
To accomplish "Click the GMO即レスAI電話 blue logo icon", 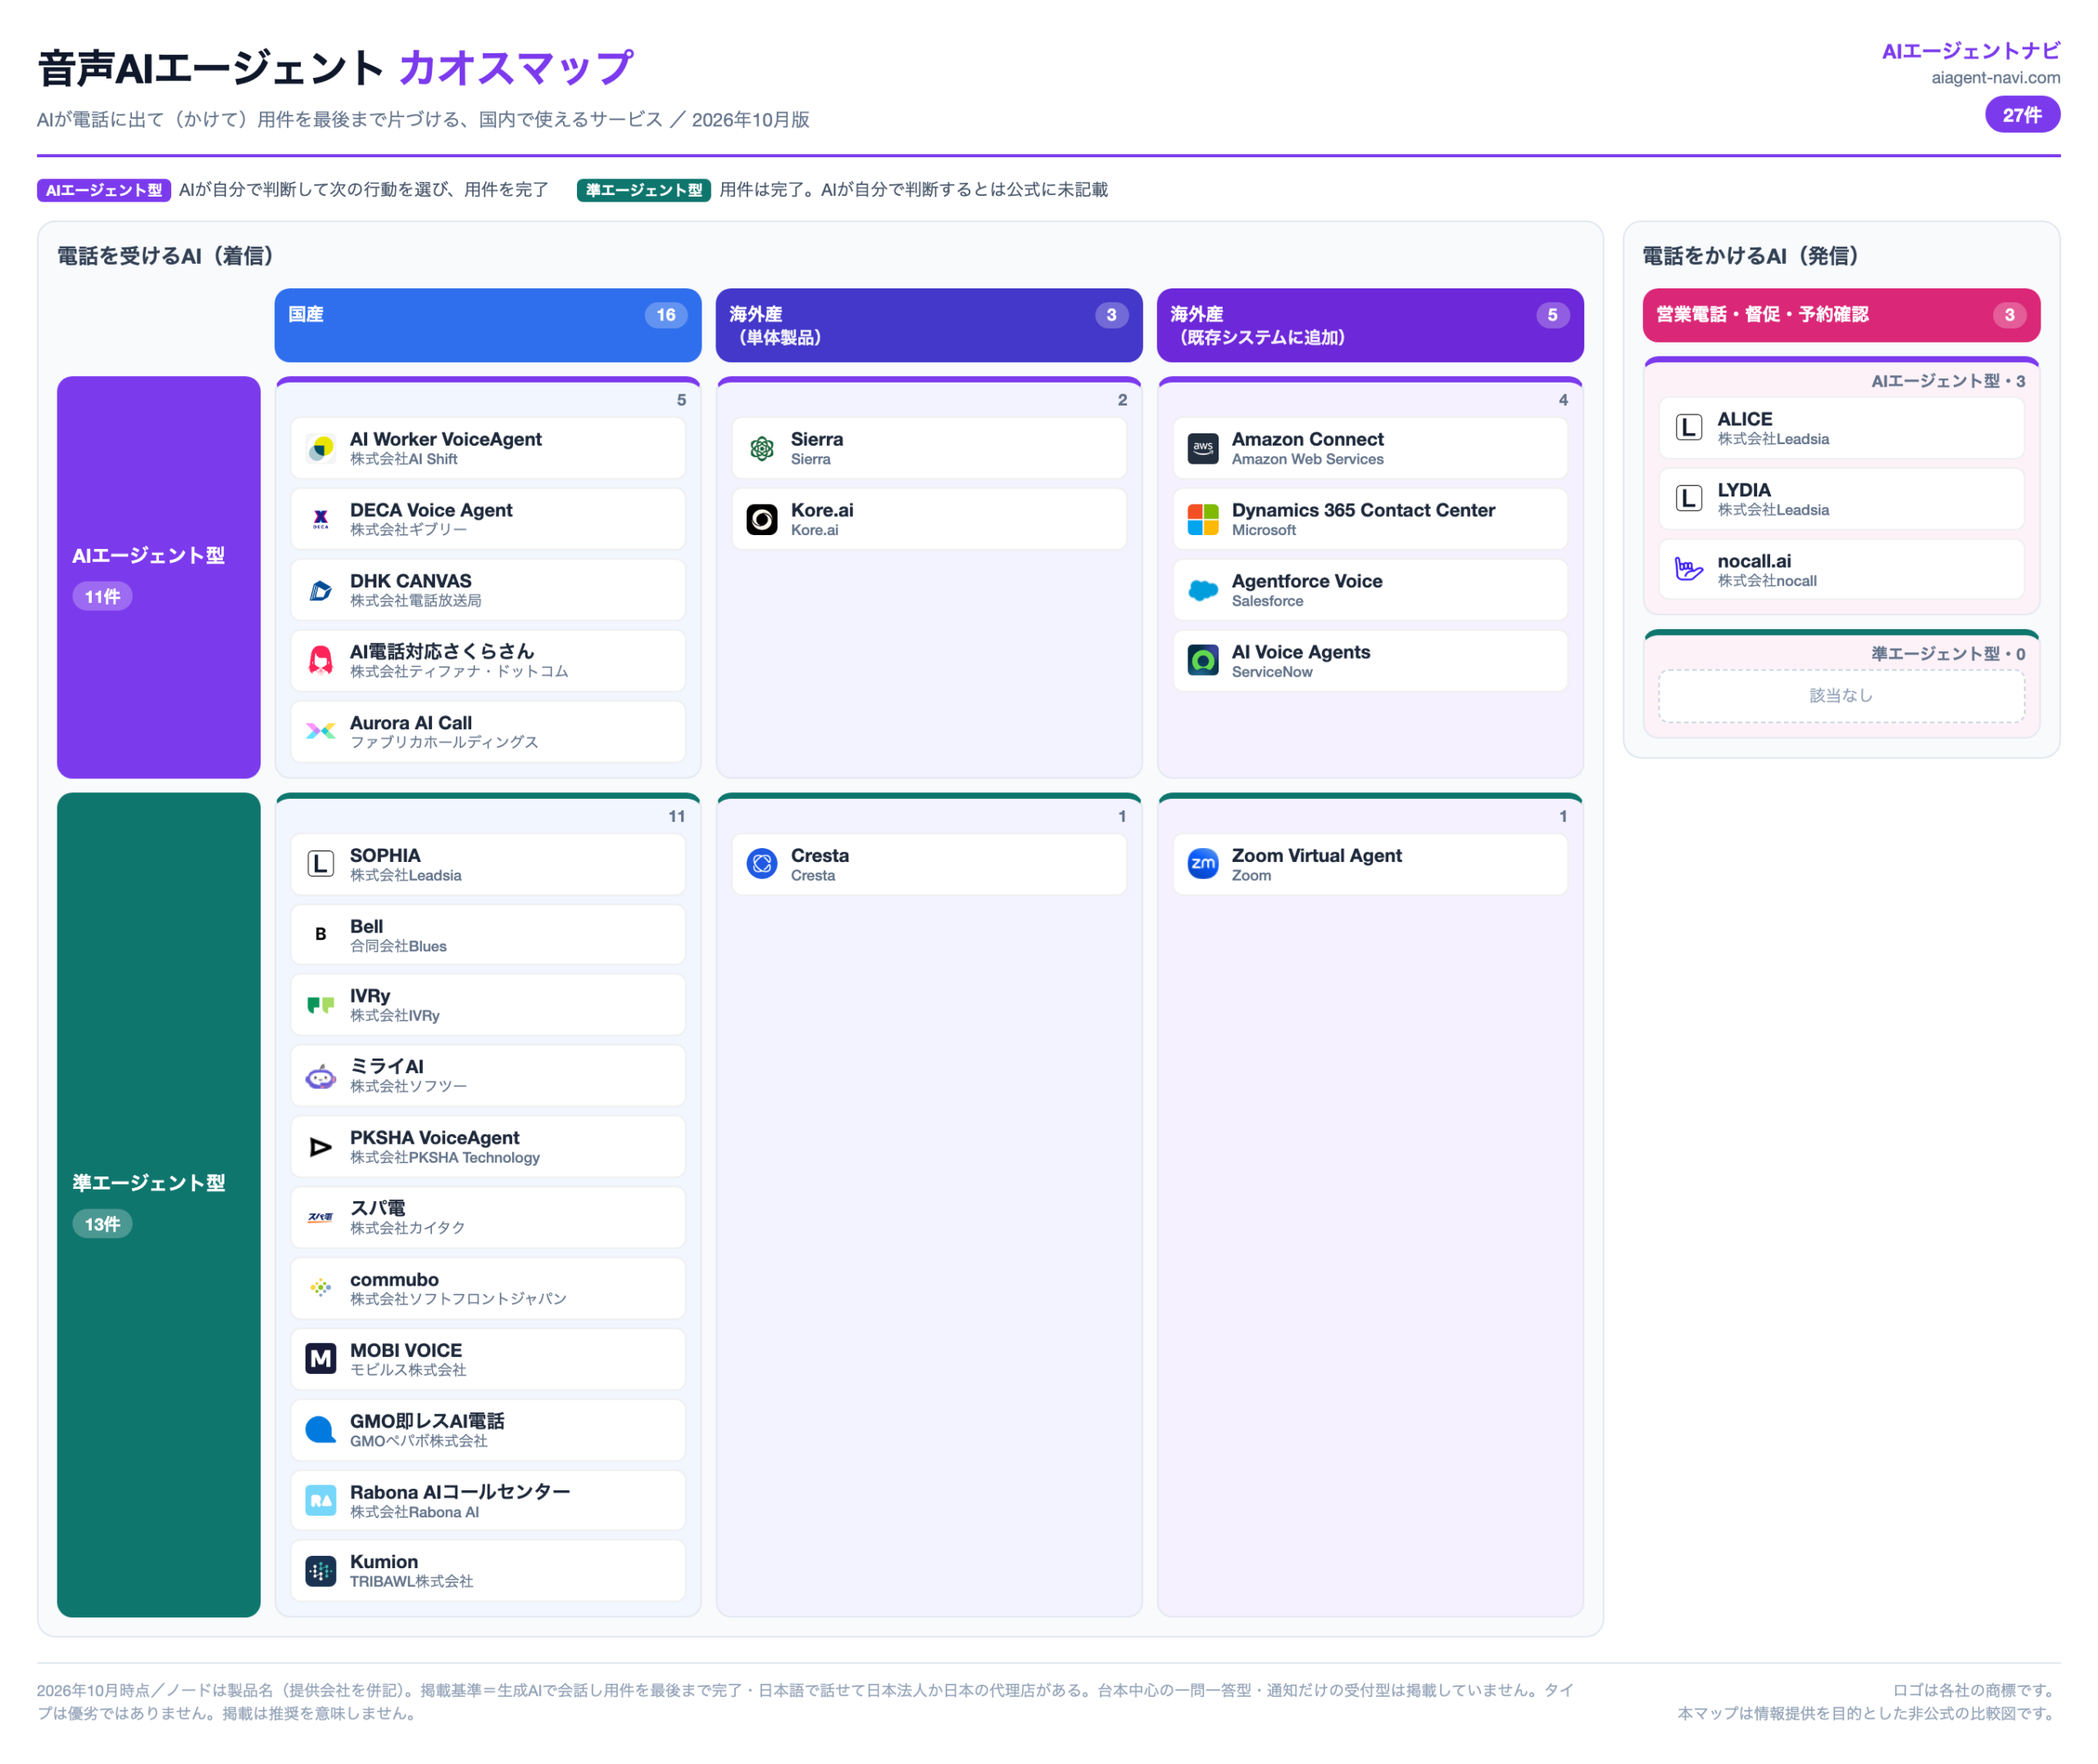I will tap(320, 1430).
